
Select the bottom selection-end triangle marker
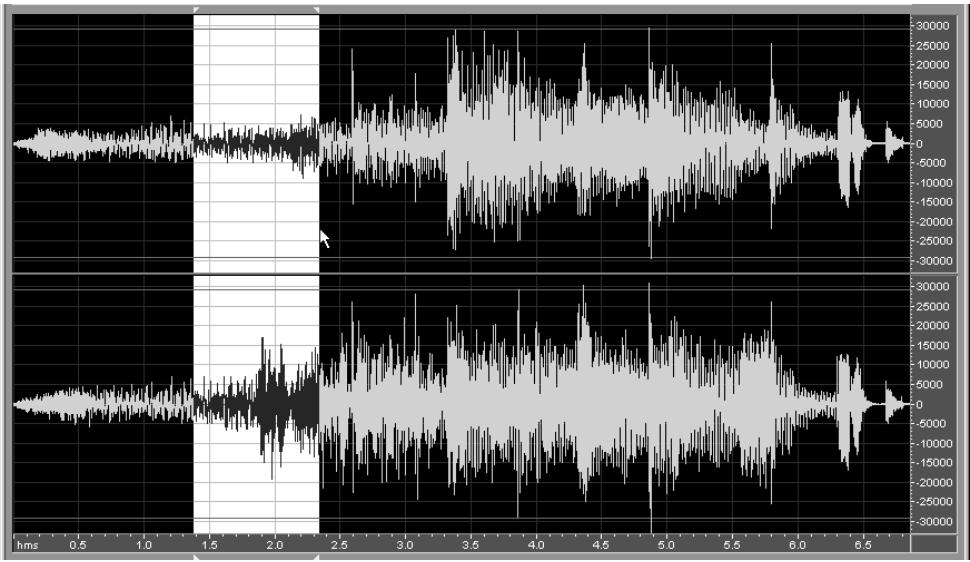click(316, 558)
